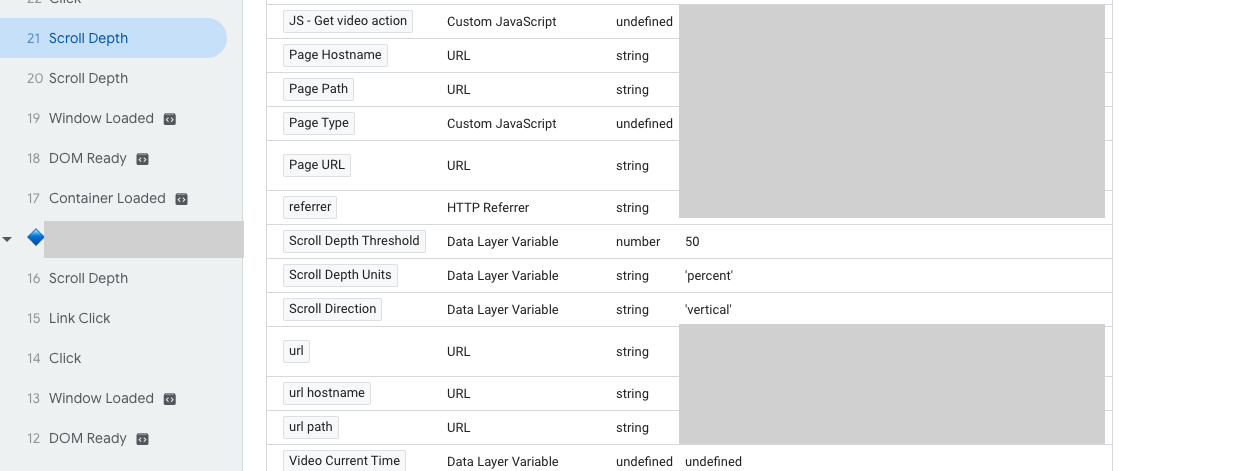
Task: Click the url hostname variable chip
Action: point(326,393)
